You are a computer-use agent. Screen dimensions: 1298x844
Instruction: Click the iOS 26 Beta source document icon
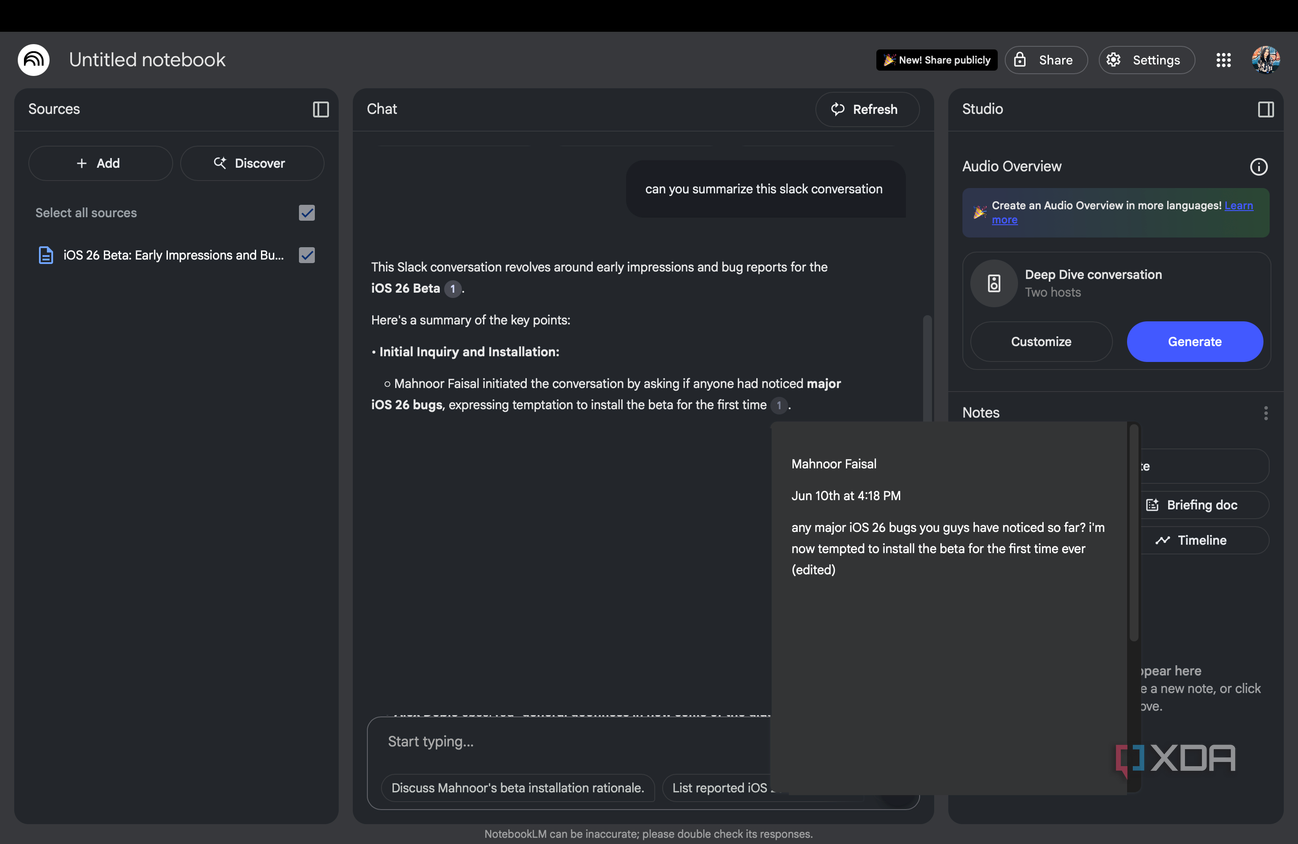tap(46, 255)
